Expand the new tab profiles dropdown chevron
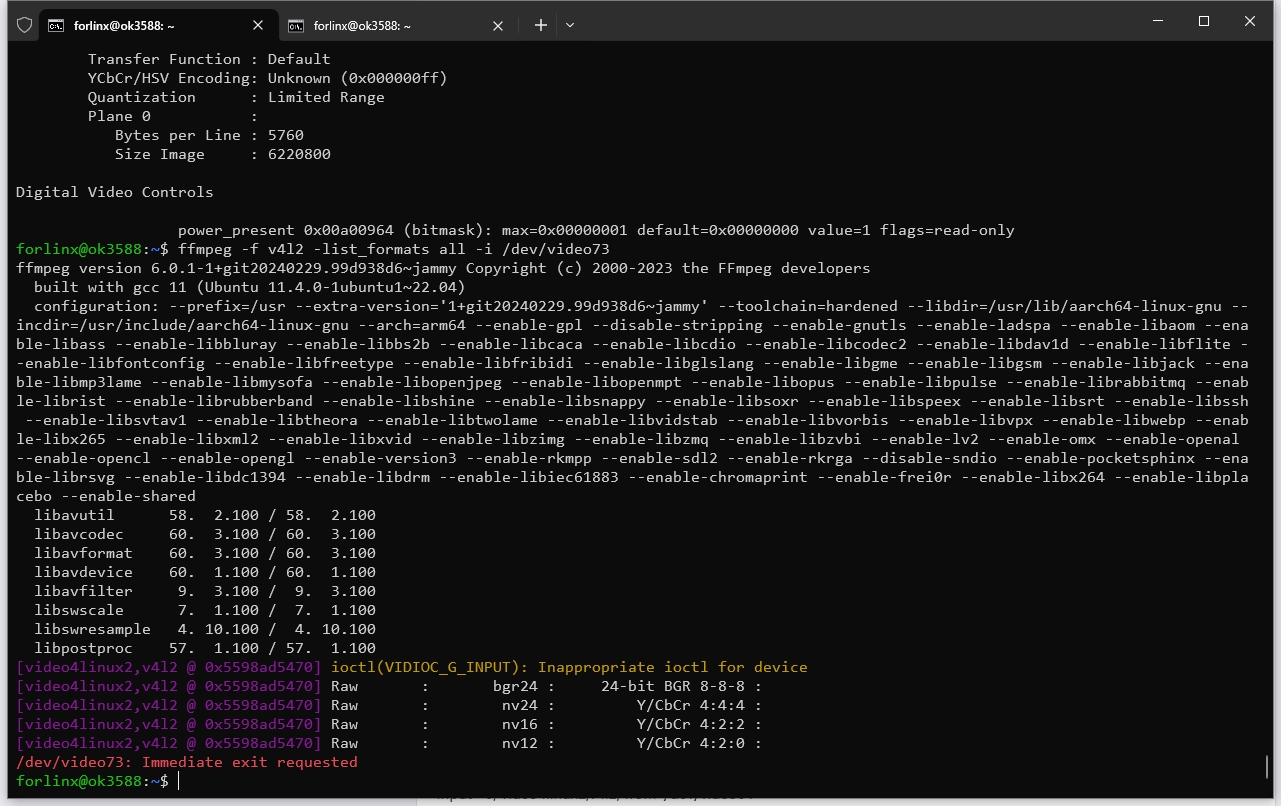Viewport: 1281px width, 806px height. coord(570,25)
